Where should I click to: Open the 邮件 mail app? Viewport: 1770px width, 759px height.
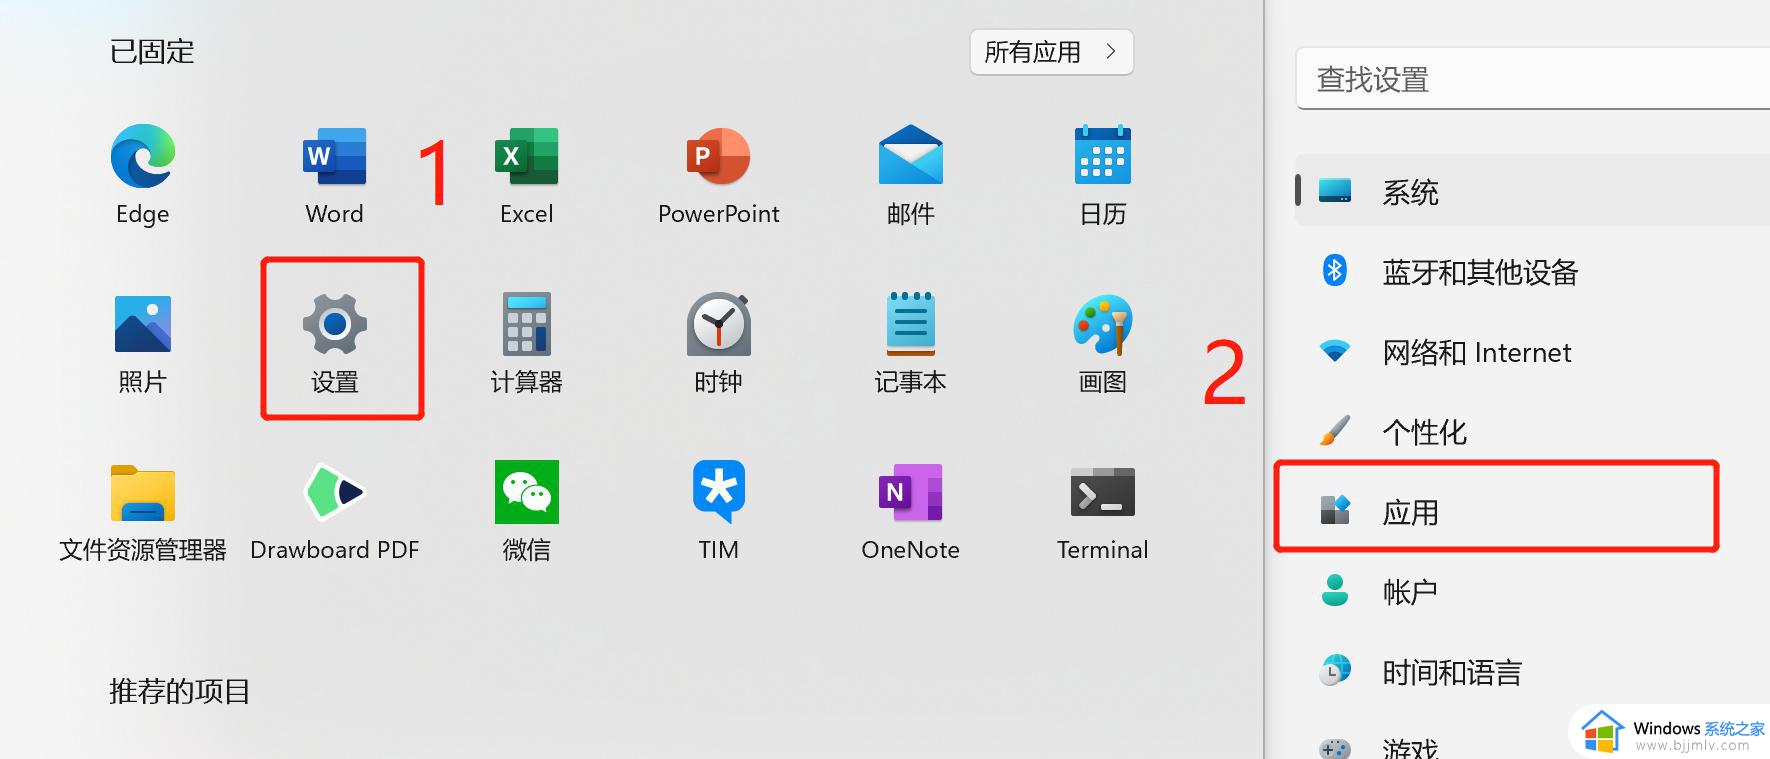[910, 155]
